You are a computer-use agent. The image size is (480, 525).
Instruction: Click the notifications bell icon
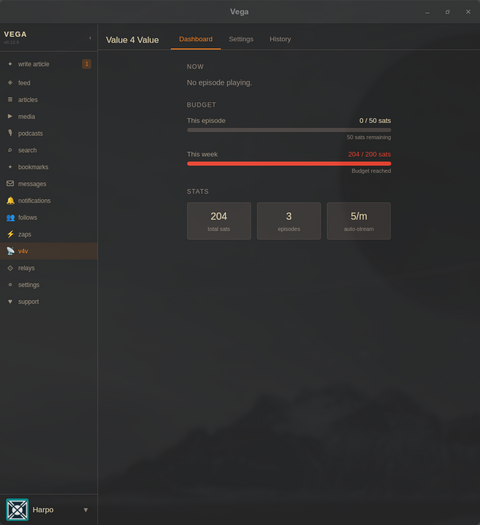click(10, 201)
